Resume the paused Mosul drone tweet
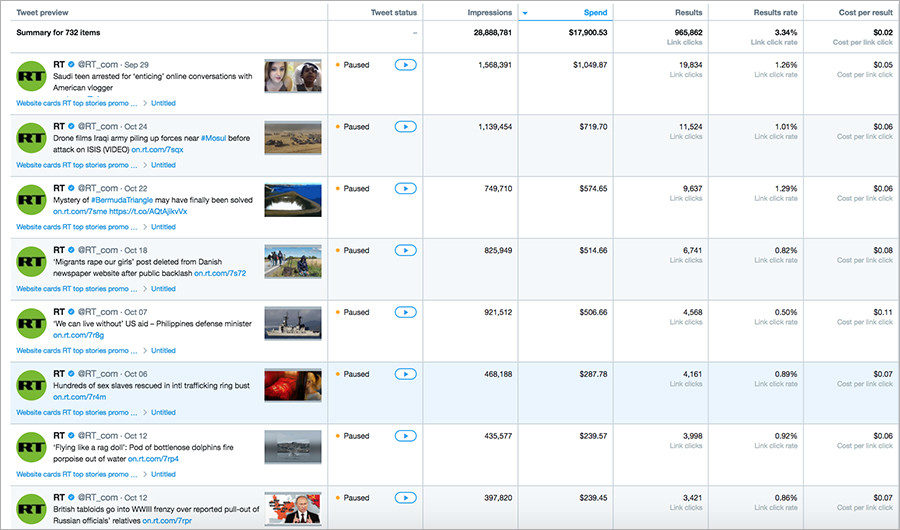Image resolution: width=900 pixels, height=530 pixels. click(405, 127)
